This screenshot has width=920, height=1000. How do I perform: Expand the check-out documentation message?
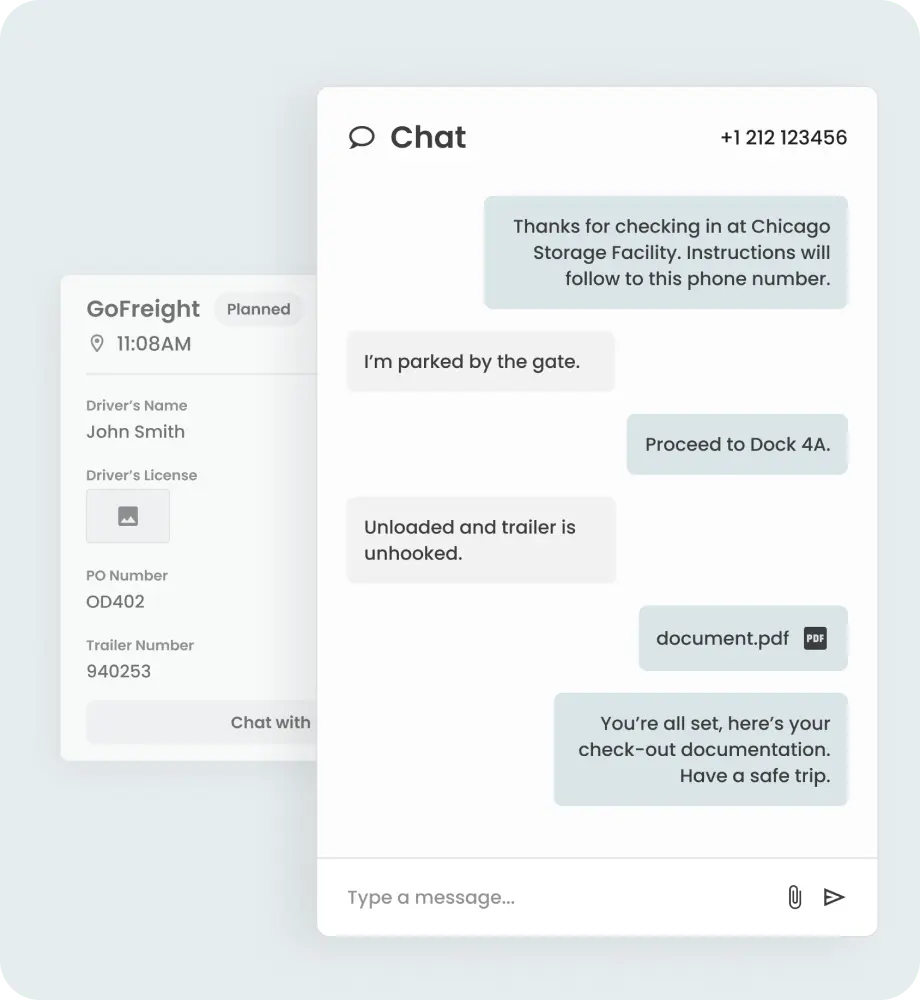coord(700,748)
